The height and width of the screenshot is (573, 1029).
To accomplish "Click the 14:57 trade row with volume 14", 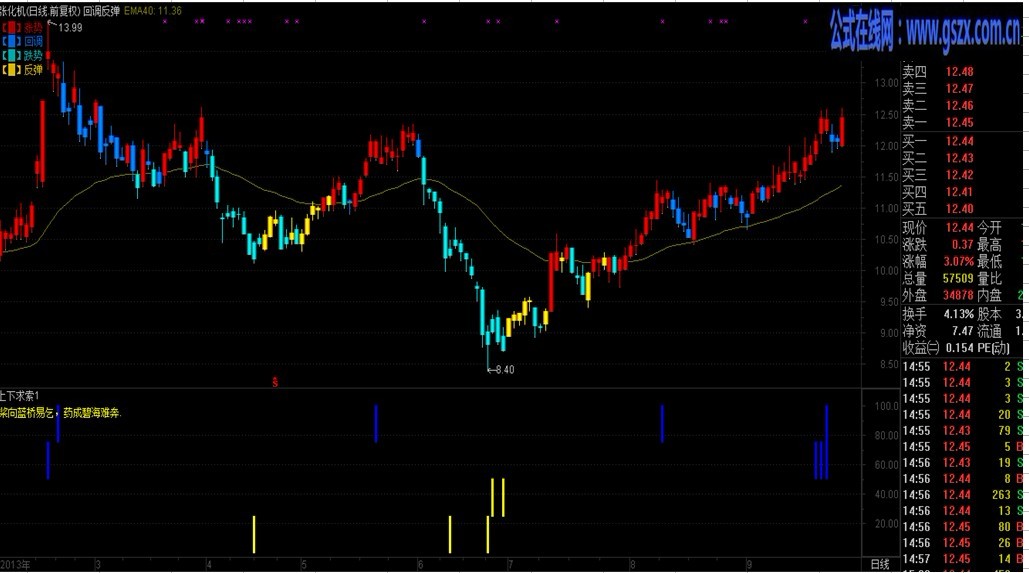I will tap(965, 559).
